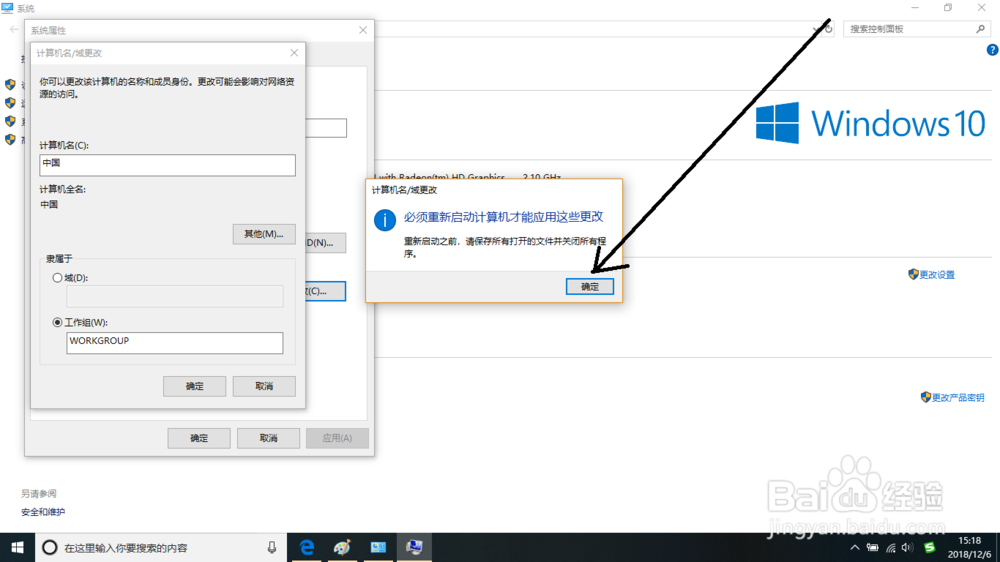Viewport: 1000px width, 562px height.
Task: Open the 更改产品密钥 link
Action: click(958, 397)
